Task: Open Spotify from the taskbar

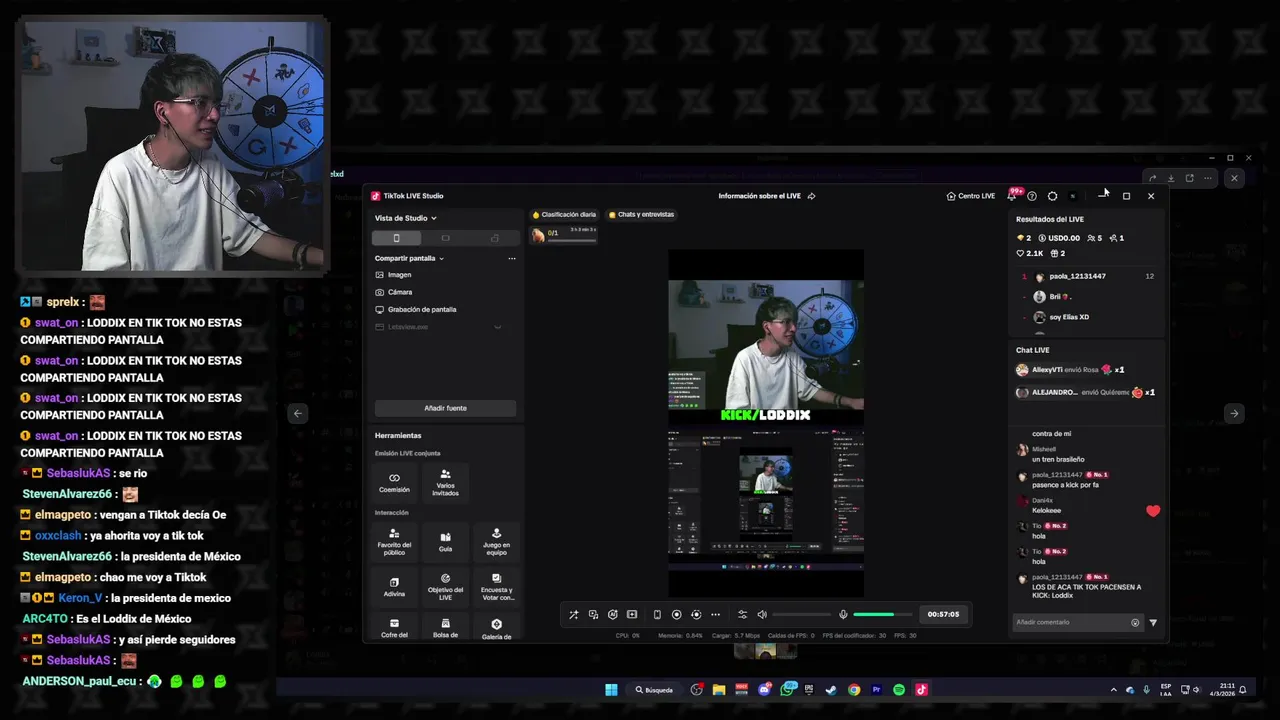Action: (898, 689)
